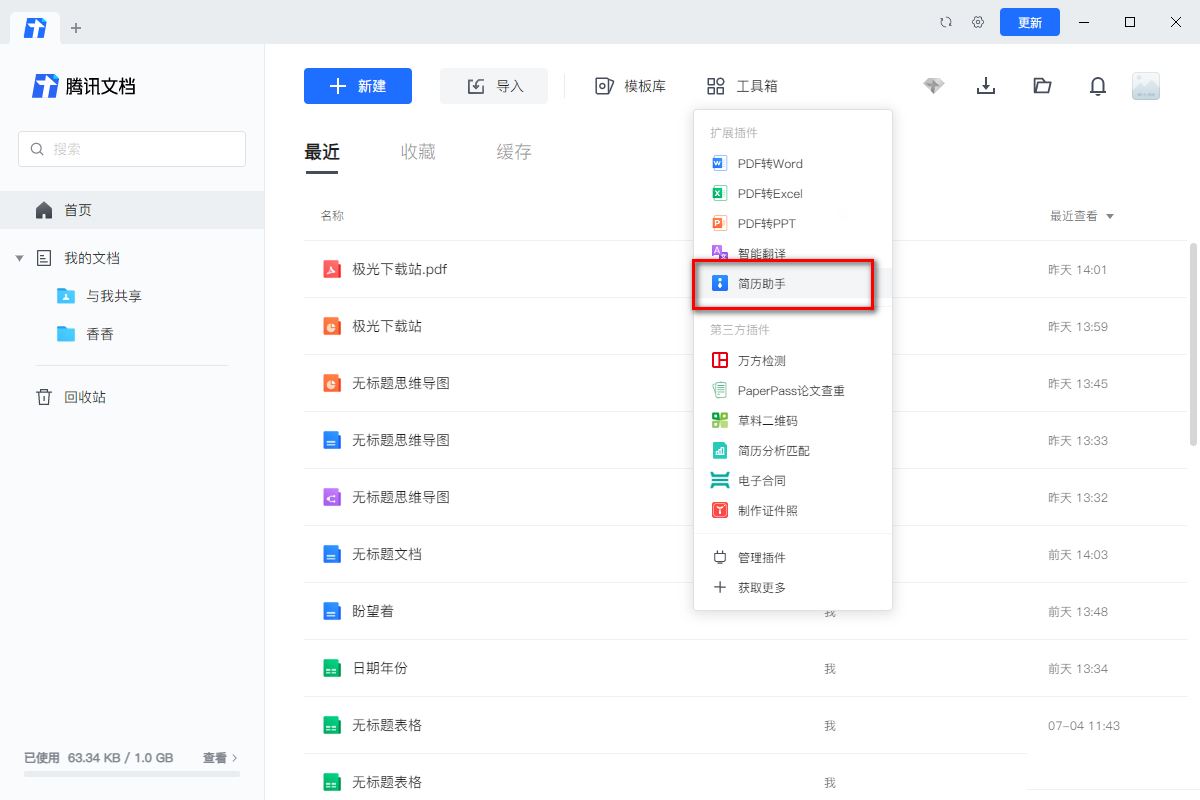Click 查看 storage usage link
The width and height of the screenshot is (1200, 800).
coord(220,758)
